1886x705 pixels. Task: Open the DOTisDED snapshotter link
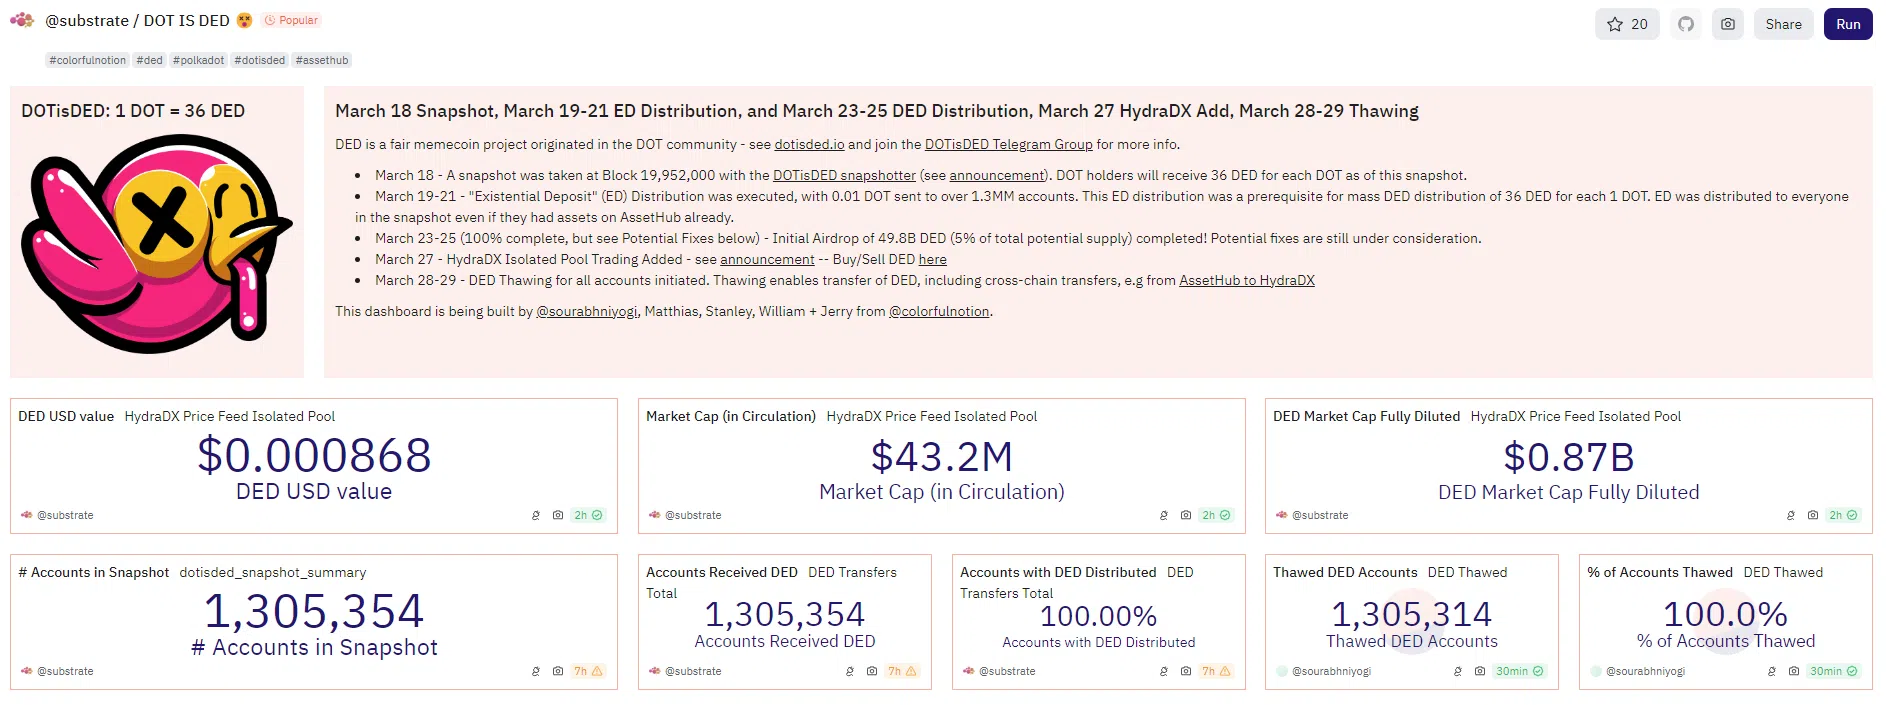point(844,176)
